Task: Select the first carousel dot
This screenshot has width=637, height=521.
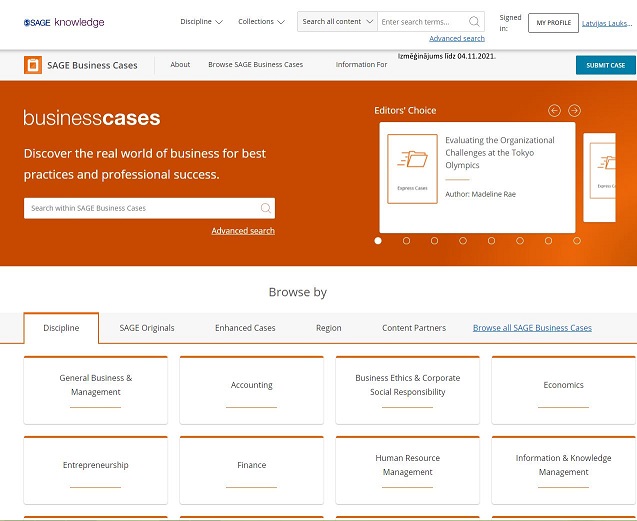Action: point(378,241)
